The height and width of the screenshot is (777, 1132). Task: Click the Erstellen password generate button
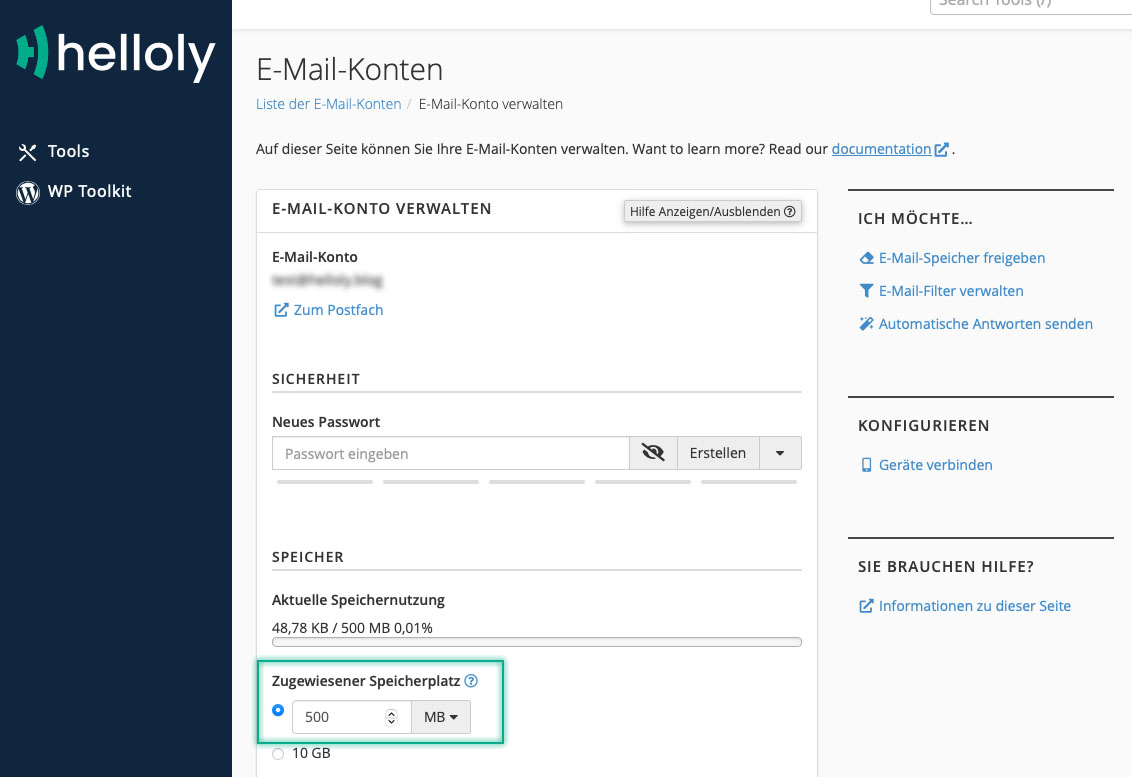[x=718, y=453]
